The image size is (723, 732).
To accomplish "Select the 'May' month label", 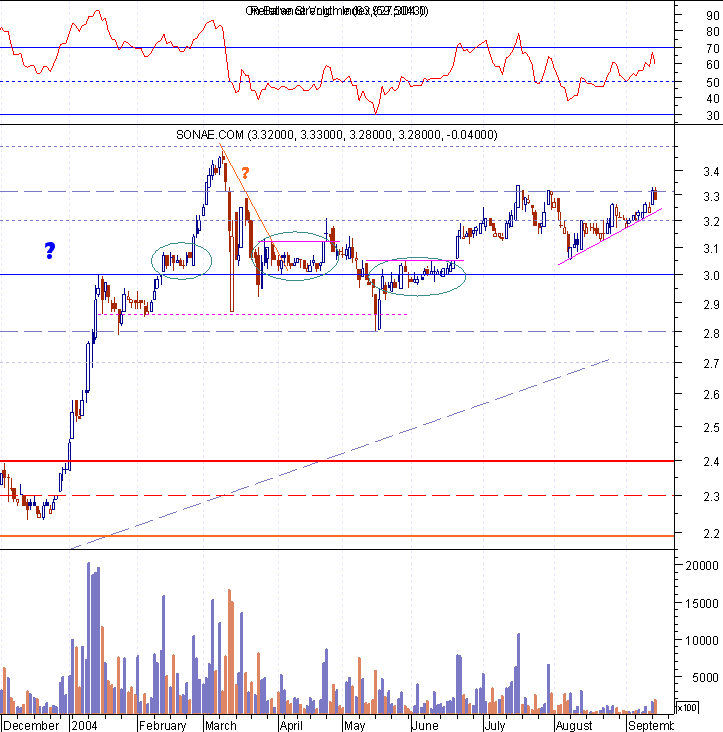I will pos(354,725).
